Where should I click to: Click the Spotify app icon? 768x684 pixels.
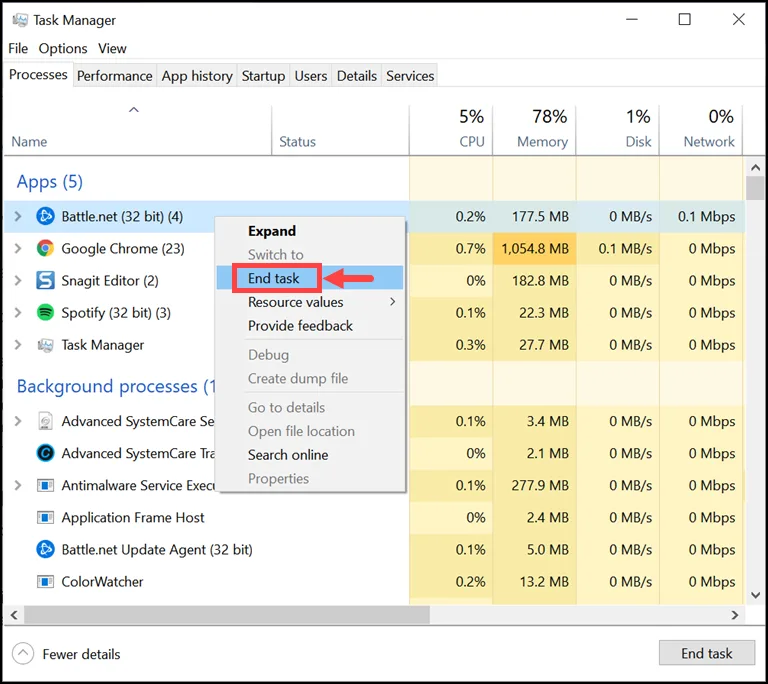coord(46,313)
